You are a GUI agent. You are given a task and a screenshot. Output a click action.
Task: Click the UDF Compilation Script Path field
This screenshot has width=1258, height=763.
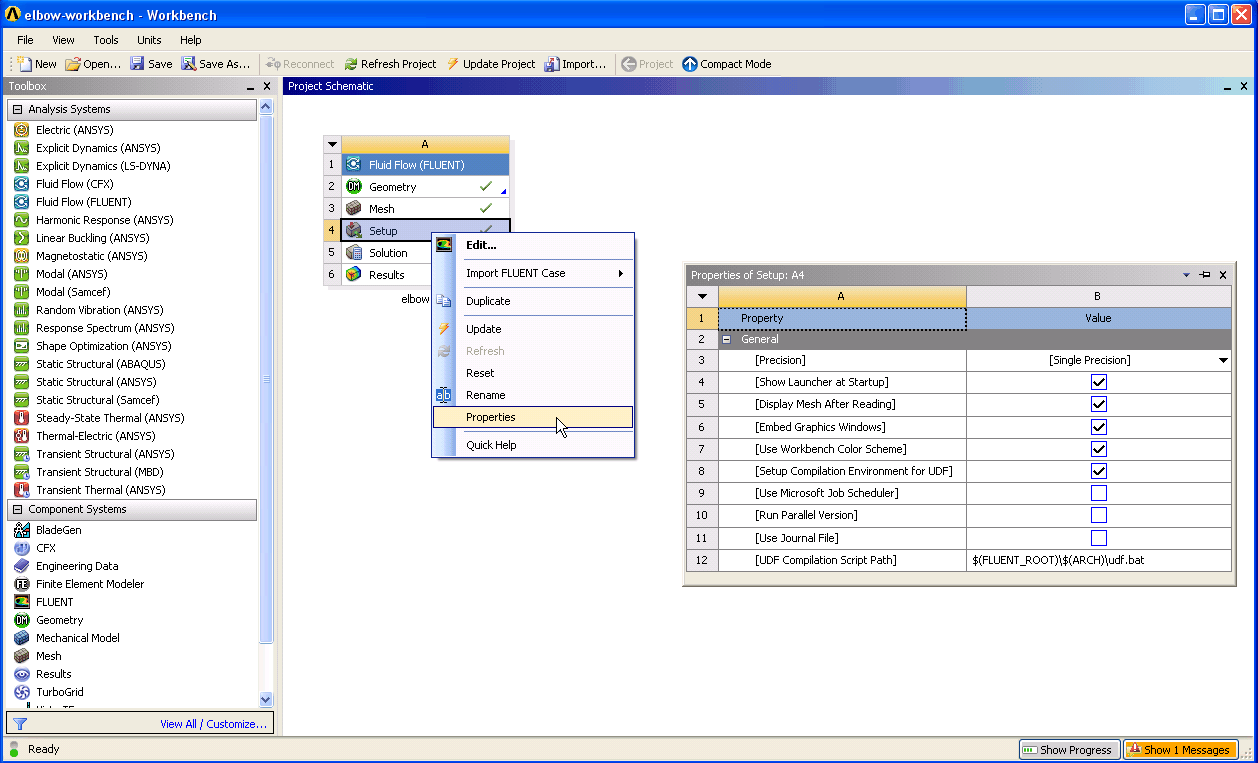pos(1099,560)
